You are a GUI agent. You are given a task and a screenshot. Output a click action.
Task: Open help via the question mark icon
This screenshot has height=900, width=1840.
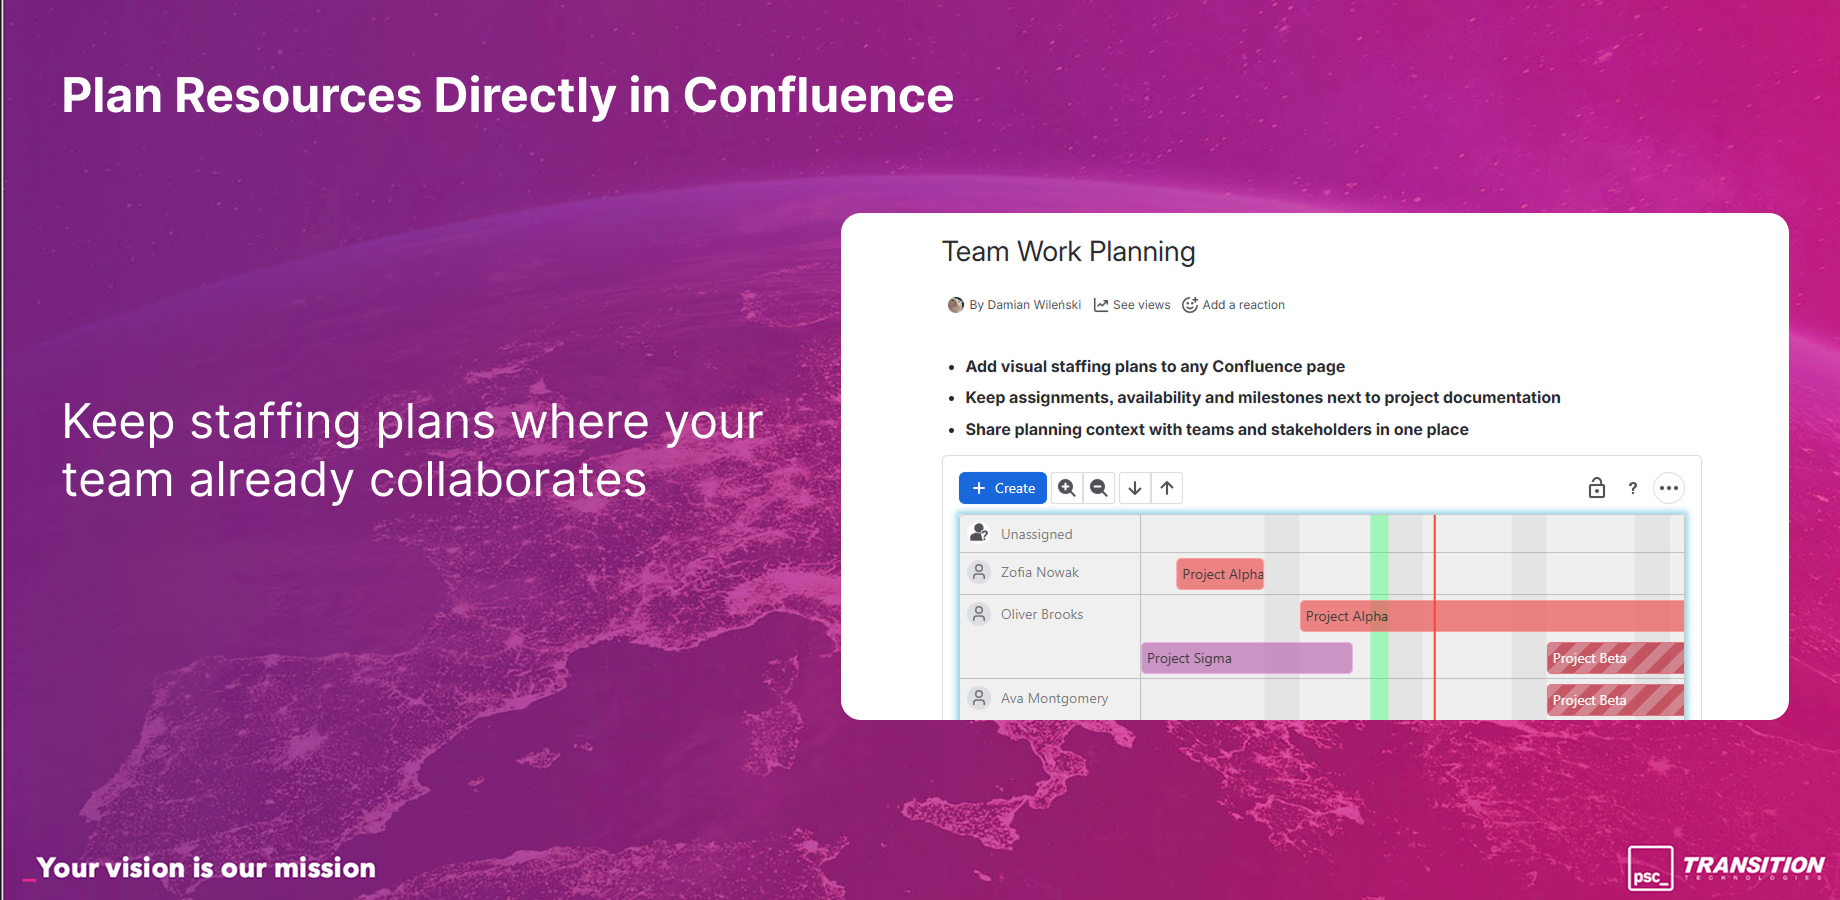tap(1633, 488)
